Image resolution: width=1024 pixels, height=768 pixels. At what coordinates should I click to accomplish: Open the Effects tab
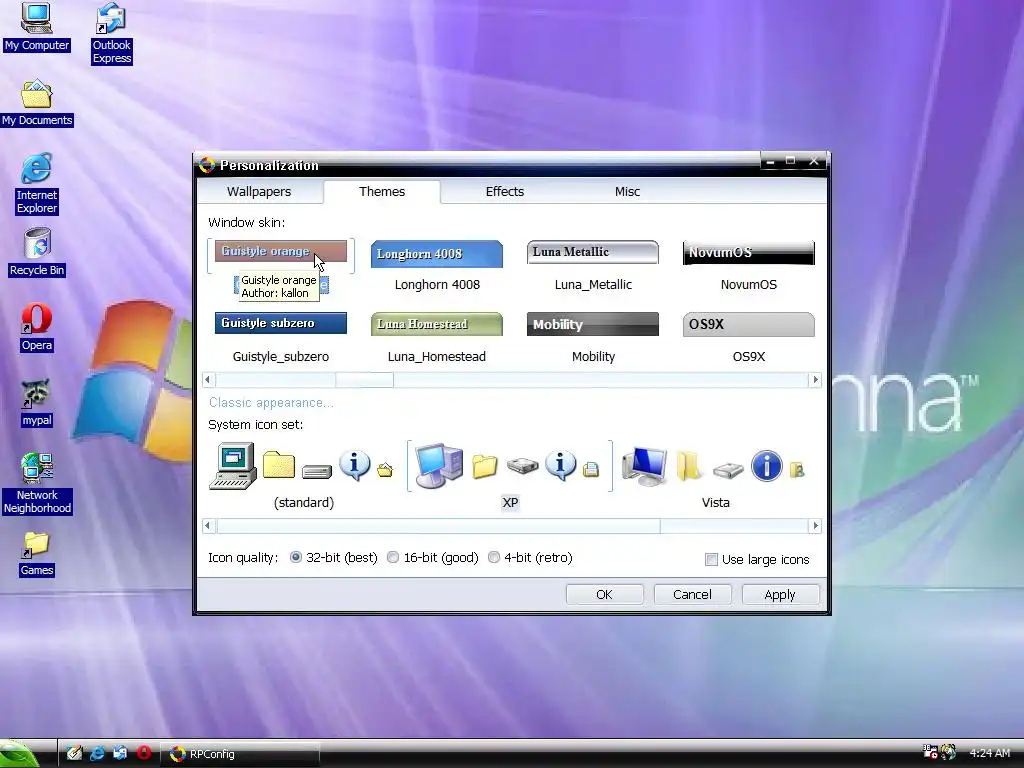[x=504, y=191]
